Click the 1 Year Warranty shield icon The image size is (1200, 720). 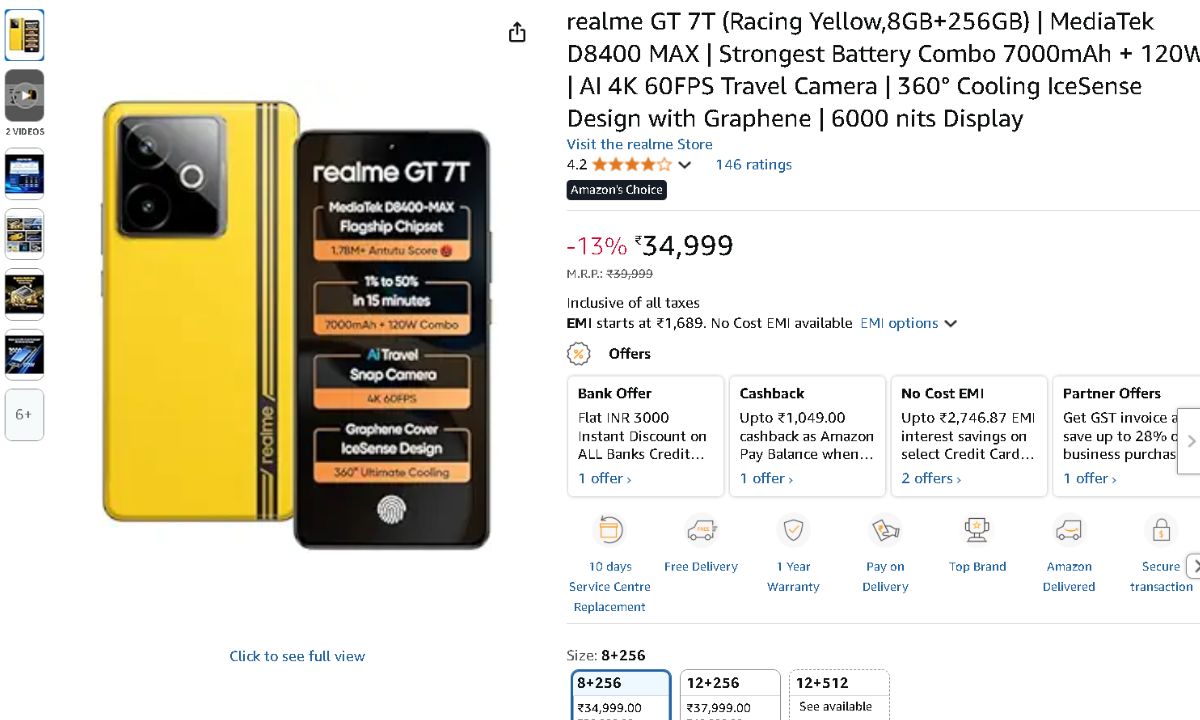coord(793,529)
